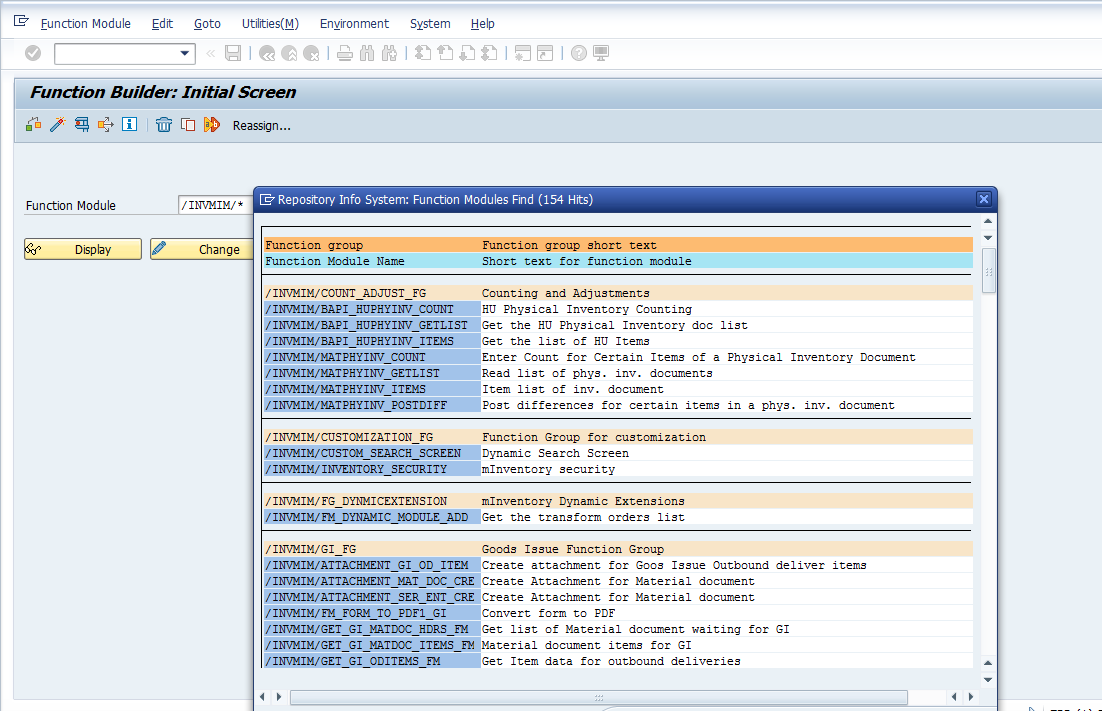1102x711 pixels.
Task: Click the Display button
Action: click(x=83, y=249)
